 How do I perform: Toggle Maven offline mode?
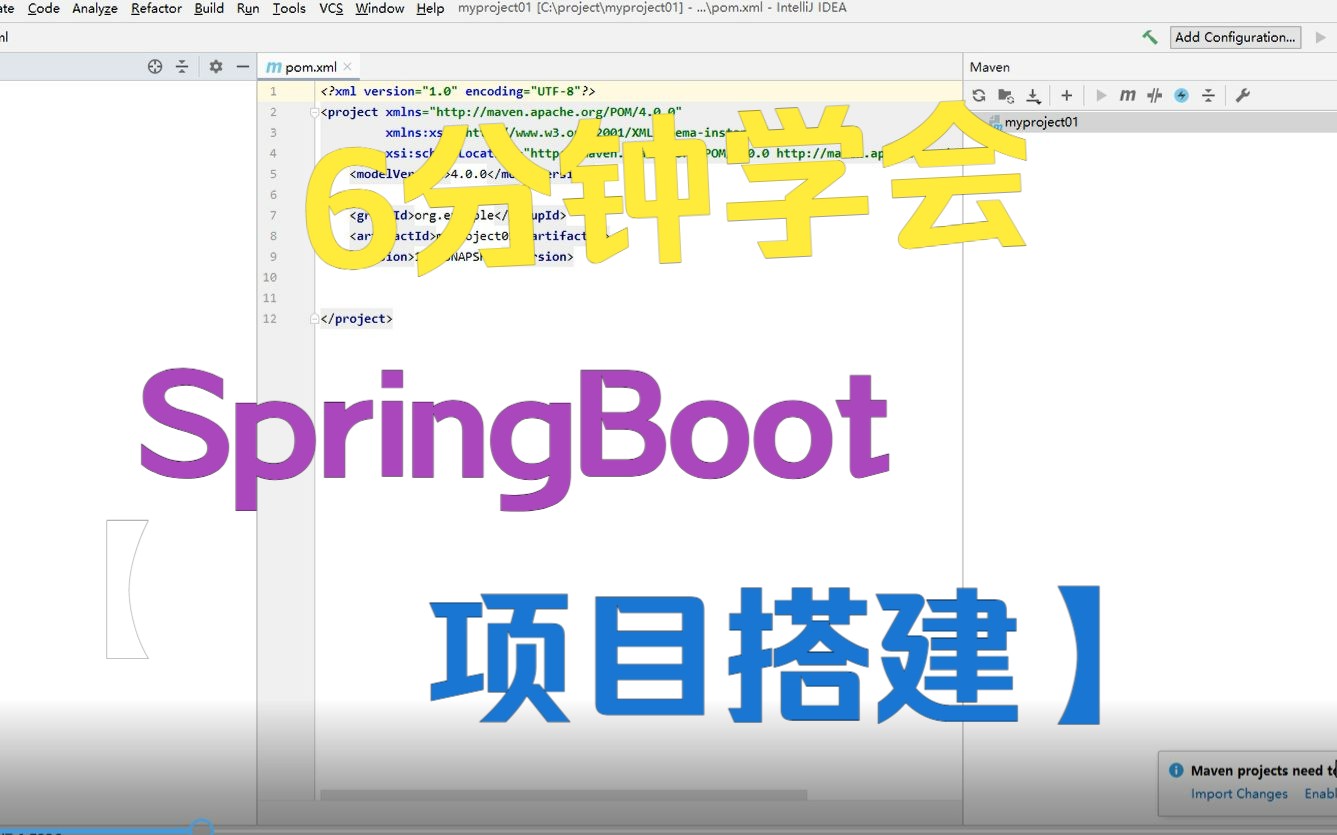pyautogui.click(x=1155, y=96)
